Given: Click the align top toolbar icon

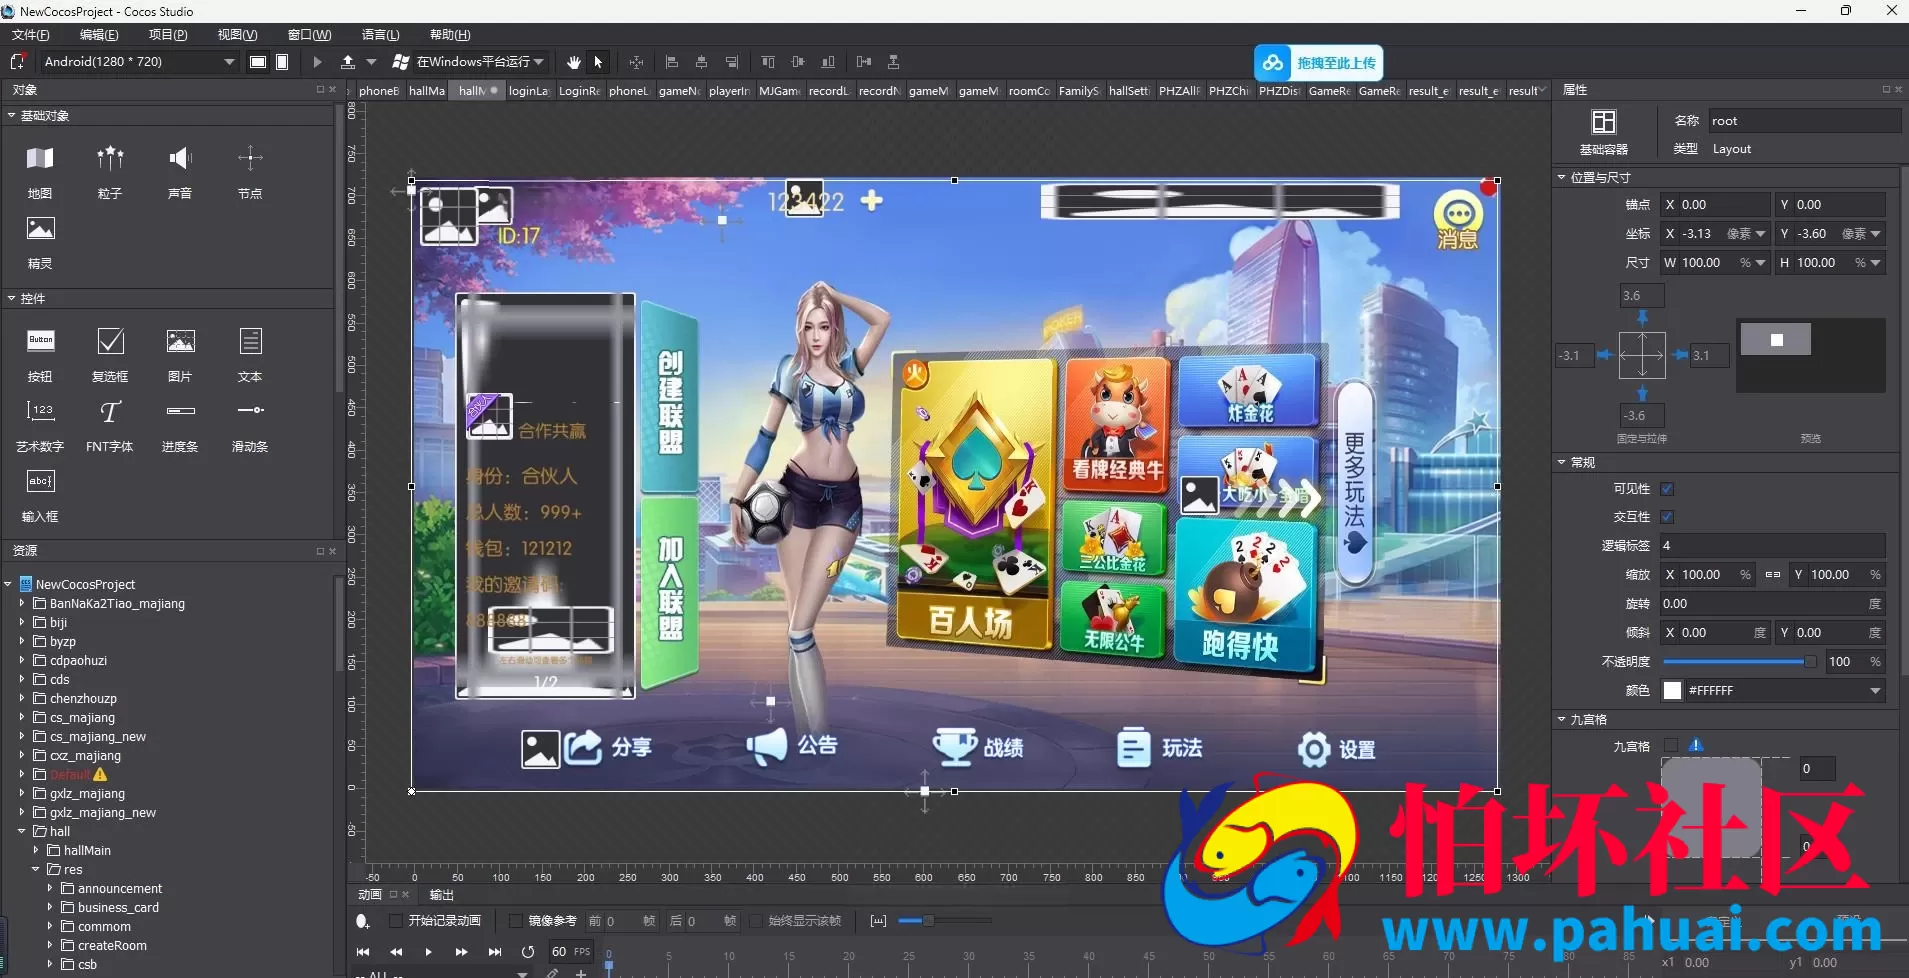Looking at the screenshot, I should [x=768, y=62].
